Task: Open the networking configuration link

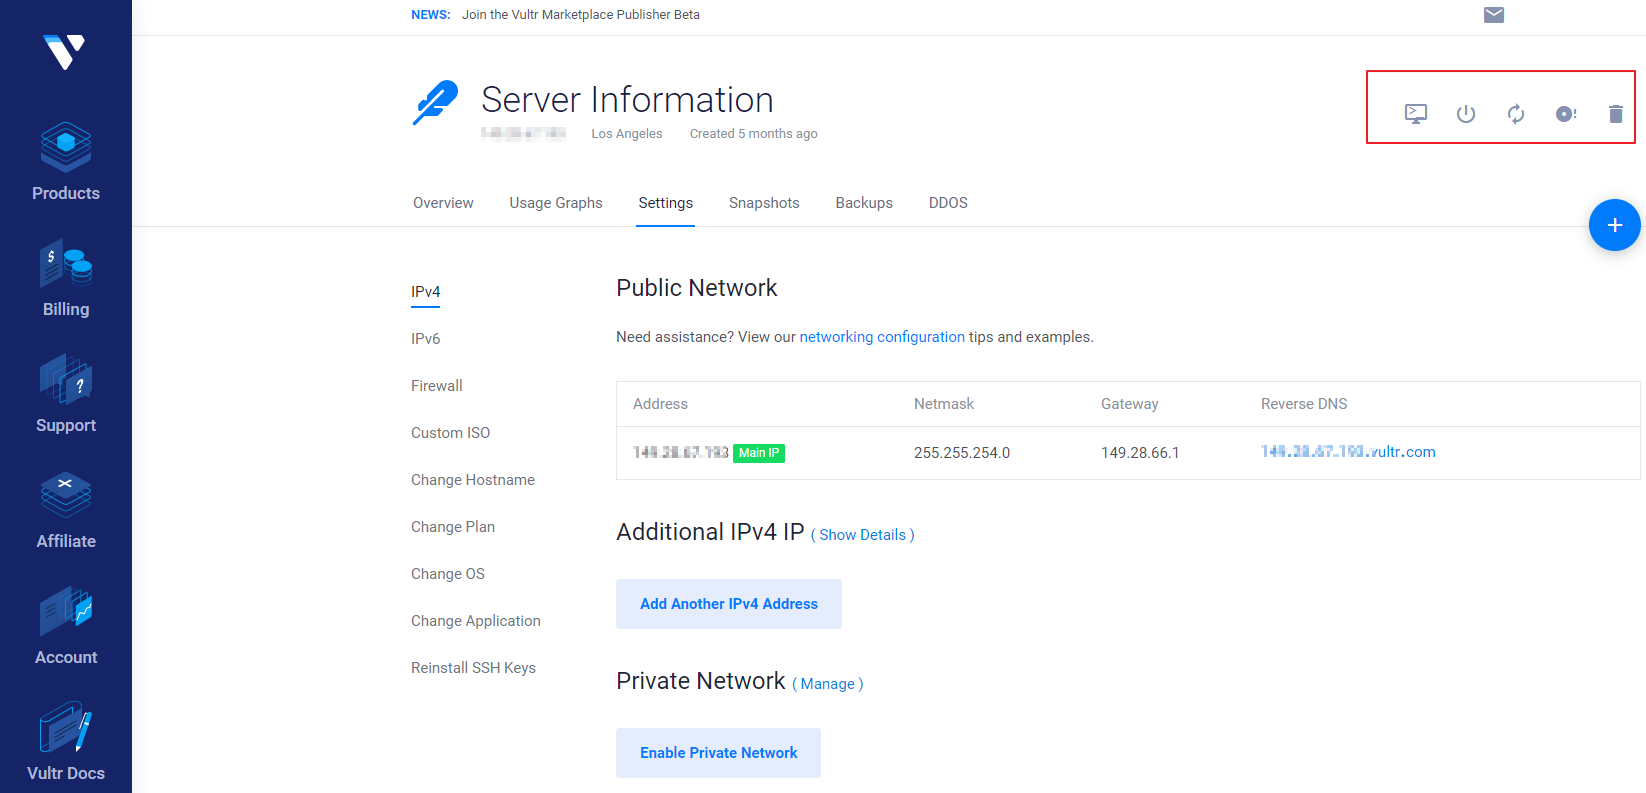Action: pos(882,337)
